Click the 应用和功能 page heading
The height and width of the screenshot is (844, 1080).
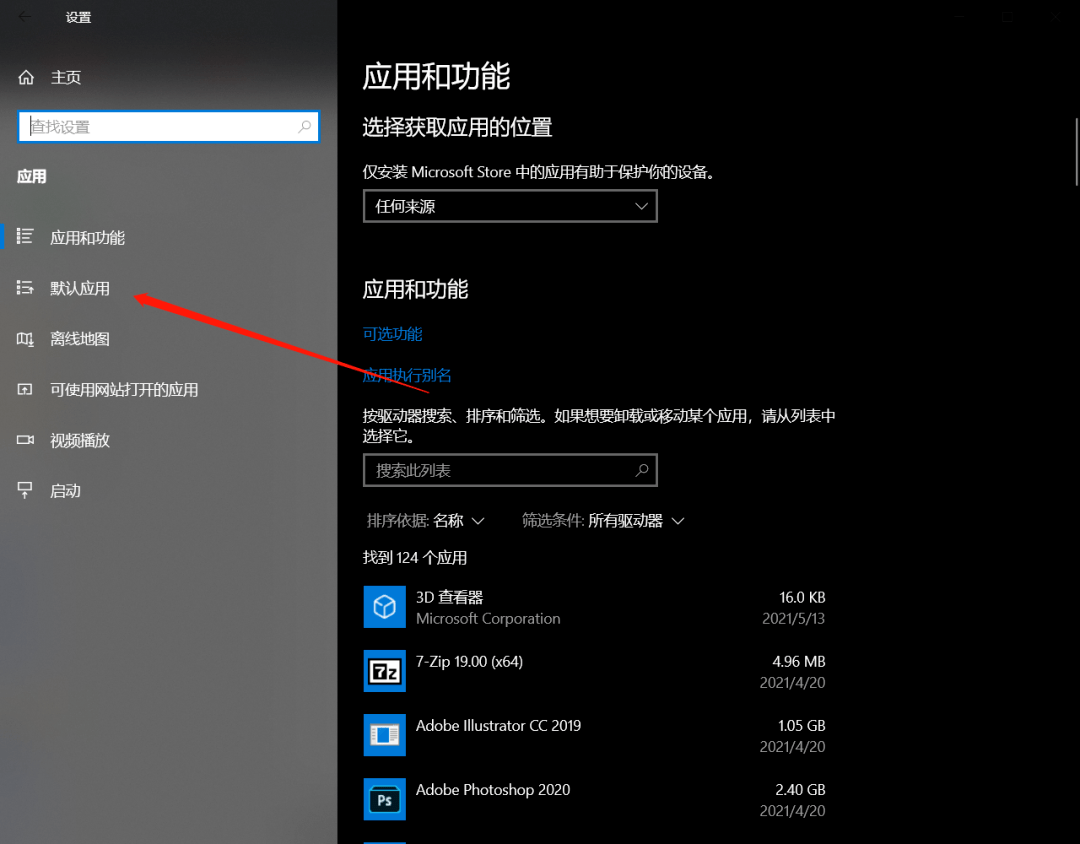pyautogui.click(x=437, y=76)
